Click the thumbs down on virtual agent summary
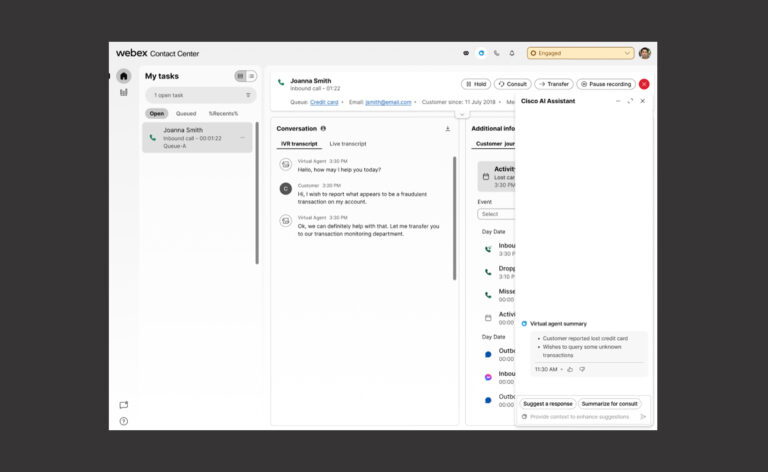Screen dimensions: 768x472 (x=582, y=369)
